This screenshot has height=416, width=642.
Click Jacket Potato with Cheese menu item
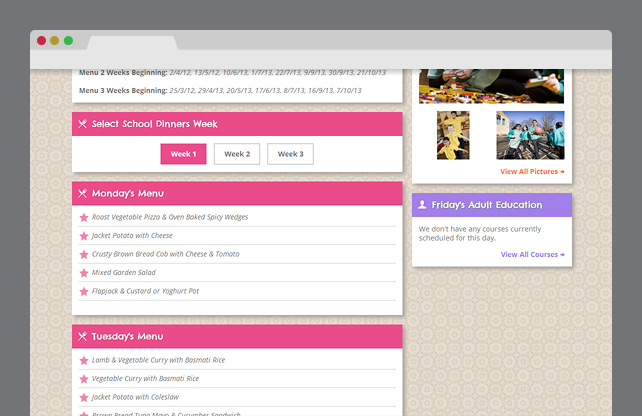(132, 236)
